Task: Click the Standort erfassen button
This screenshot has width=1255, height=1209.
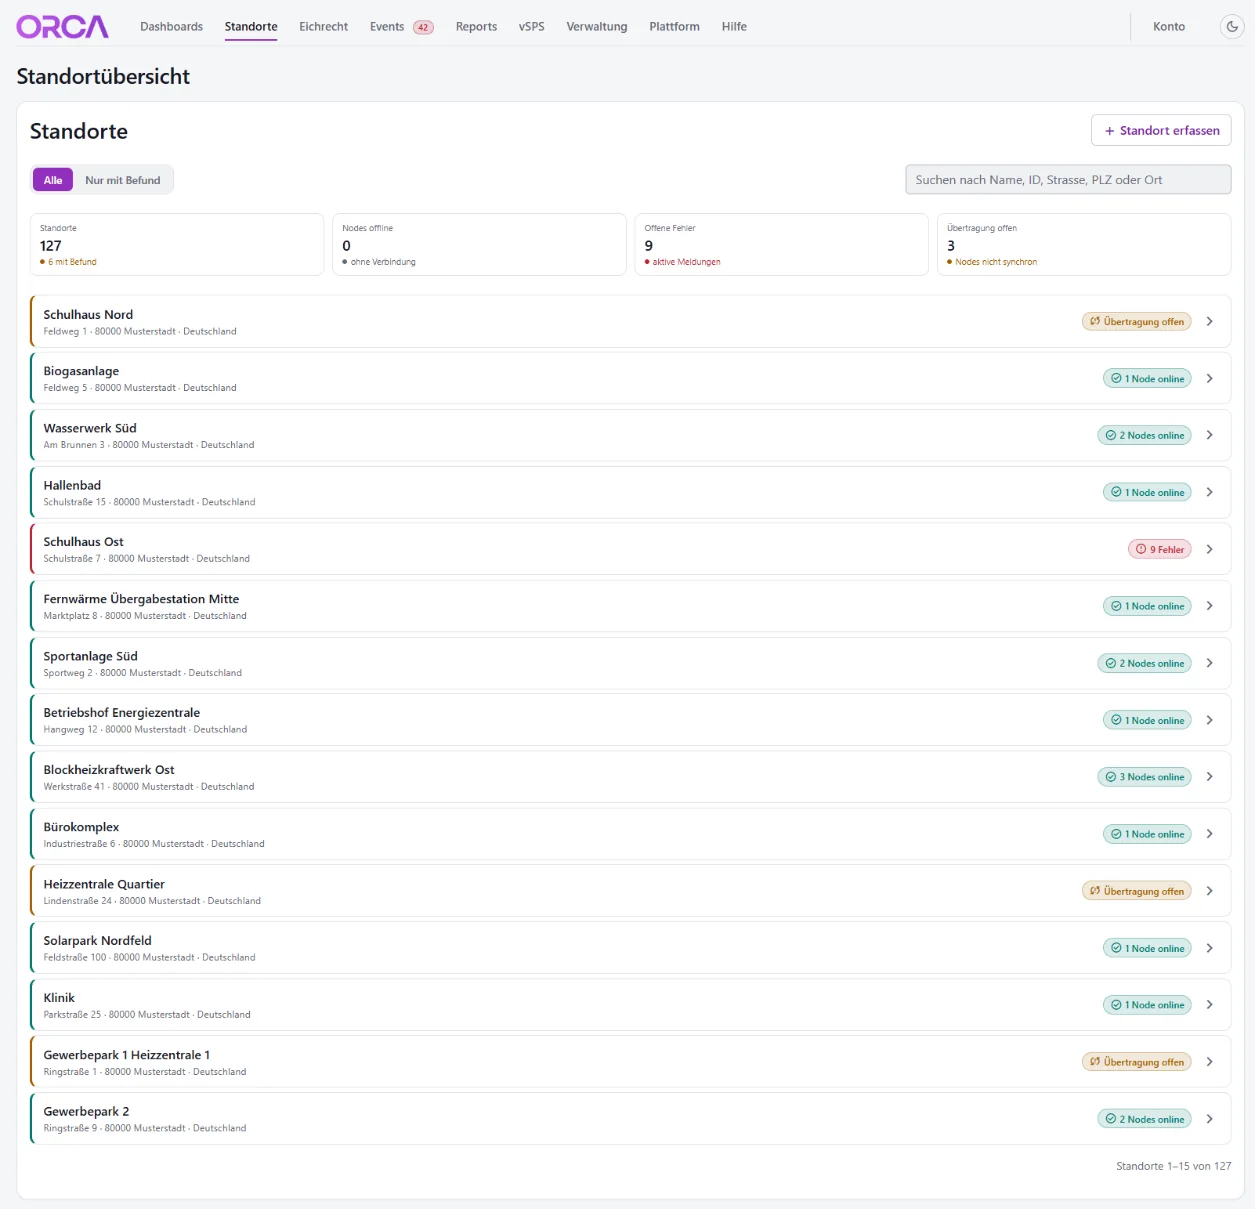Action: click(x=1161, y=130)
